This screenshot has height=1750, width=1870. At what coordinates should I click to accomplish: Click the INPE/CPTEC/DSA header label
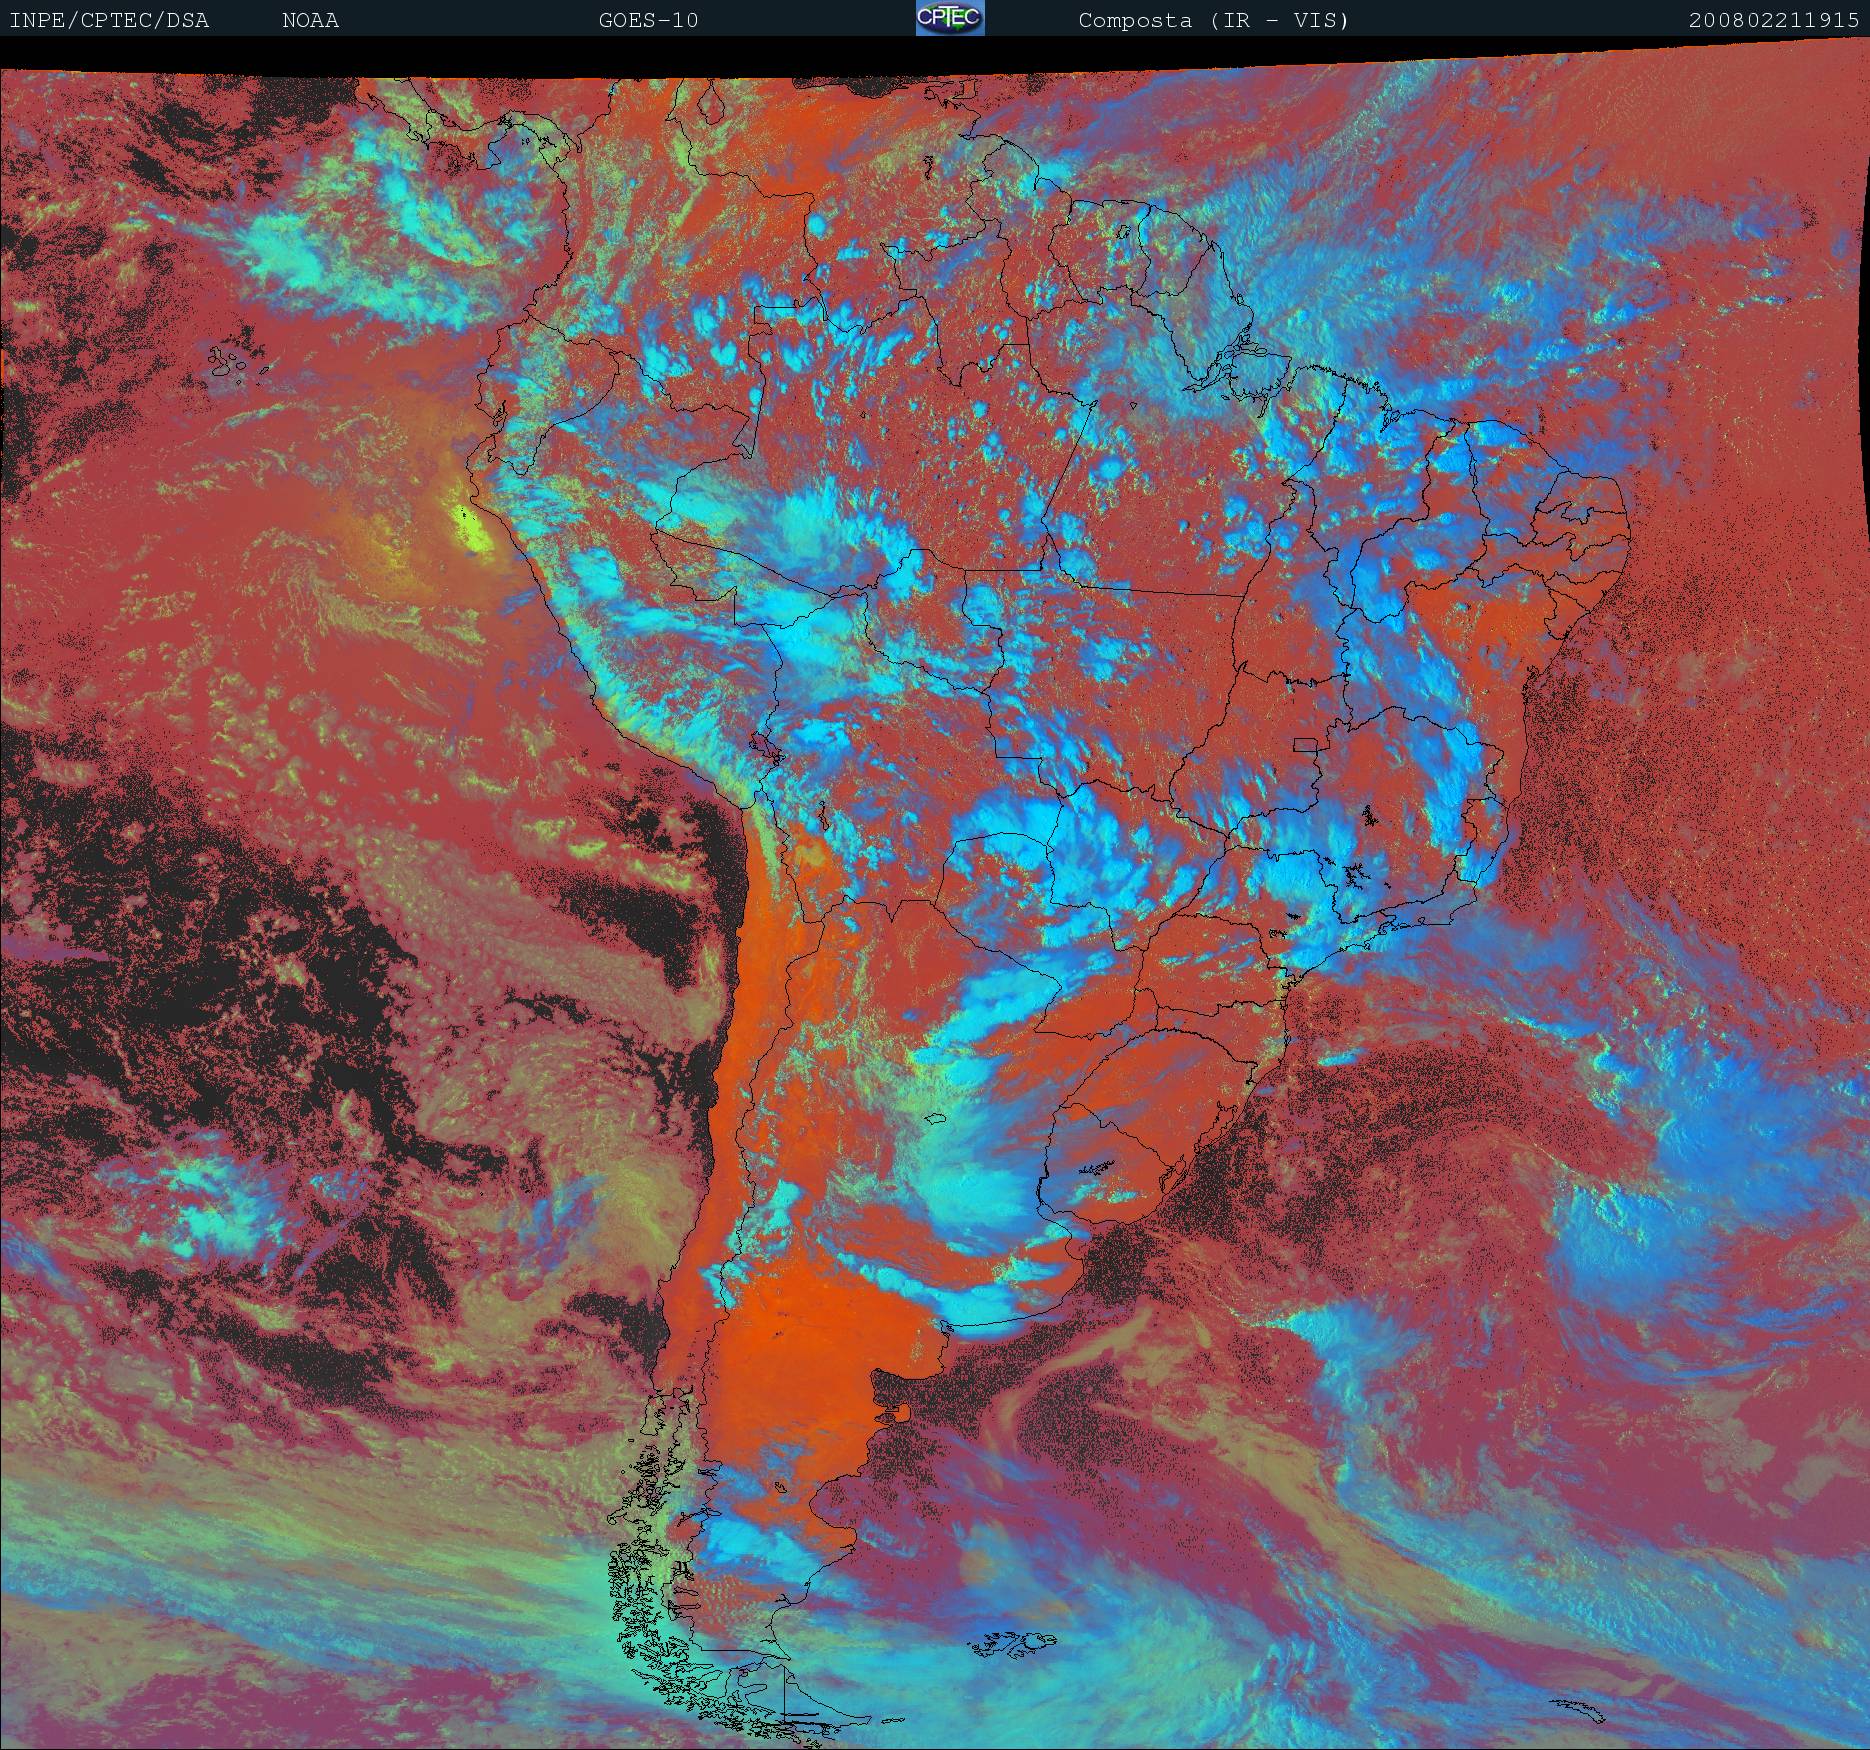109,21
